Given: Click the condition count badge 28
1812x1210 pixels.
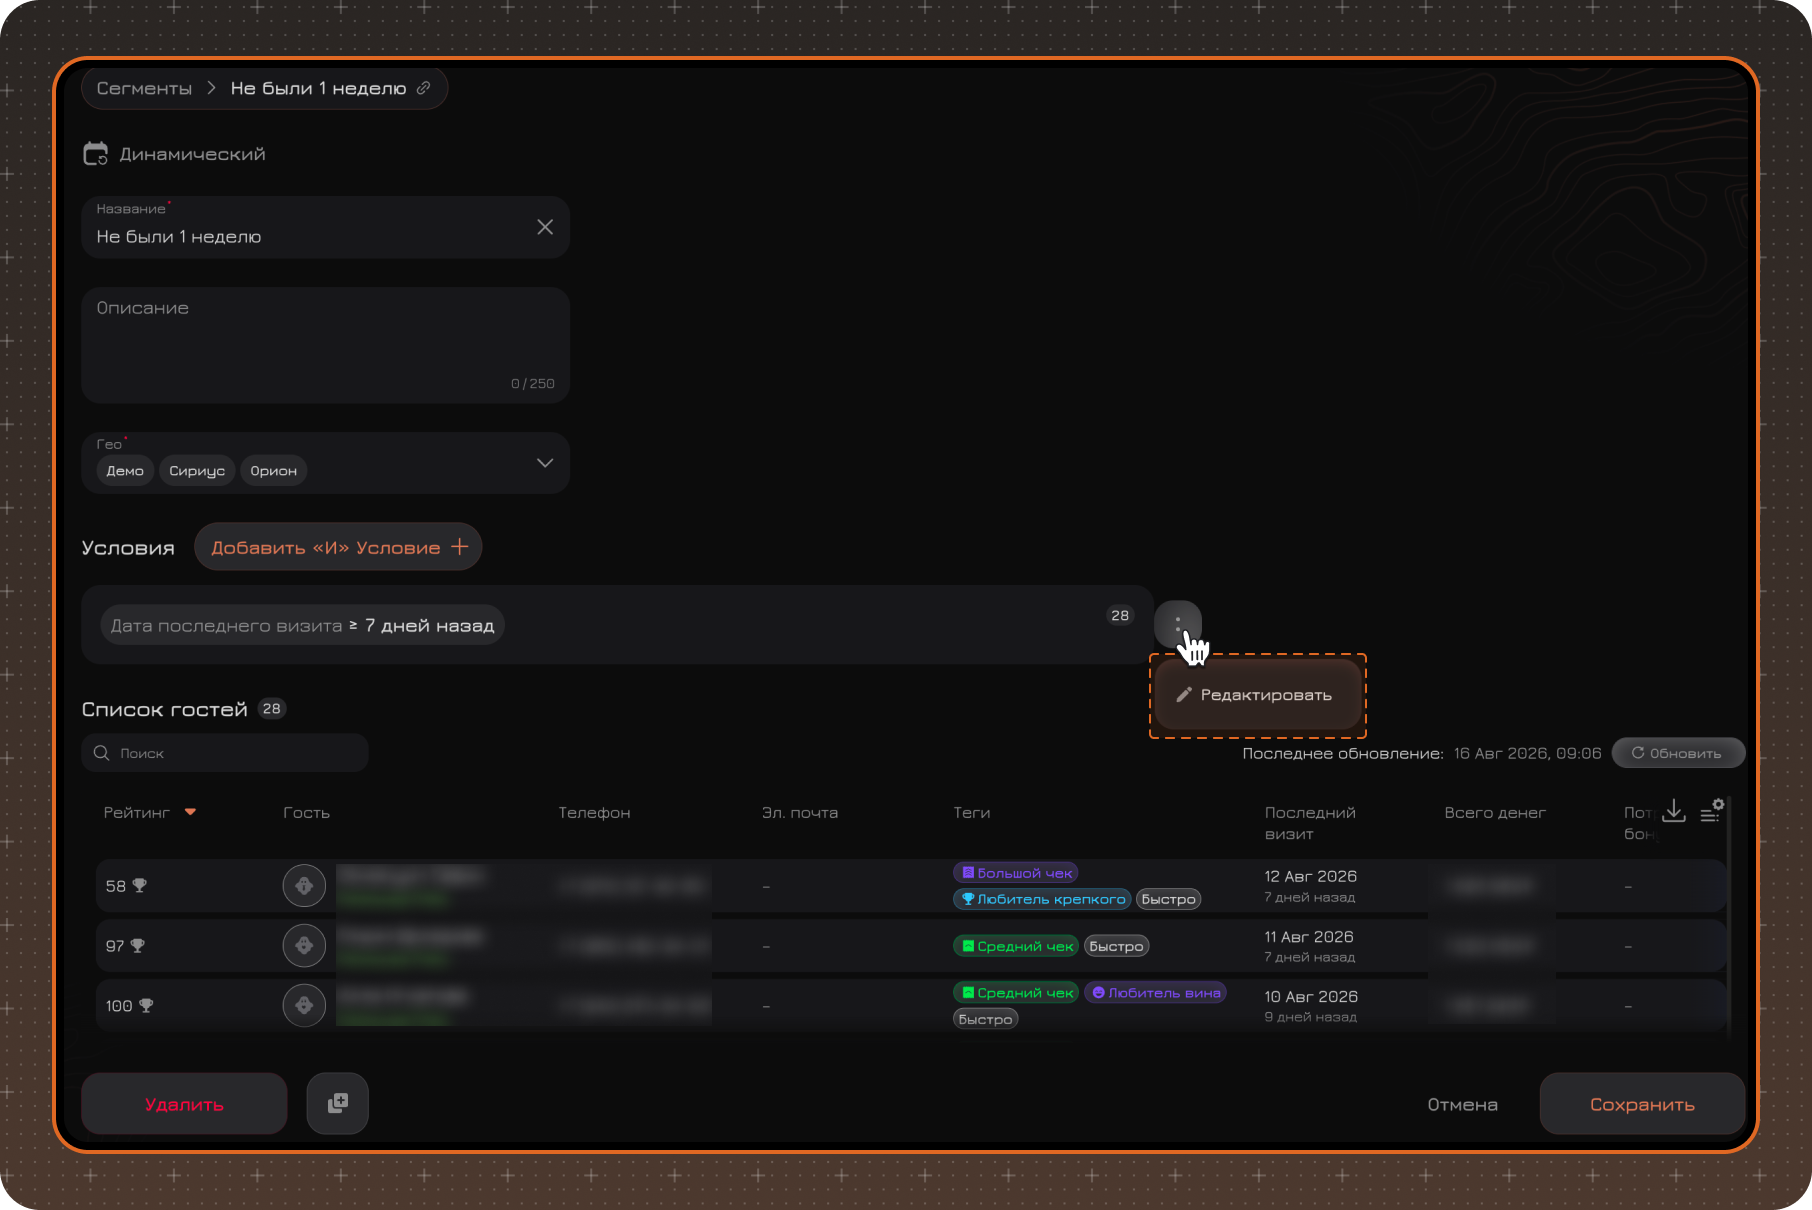Looking at the screenshot, I should point(1120,616).
